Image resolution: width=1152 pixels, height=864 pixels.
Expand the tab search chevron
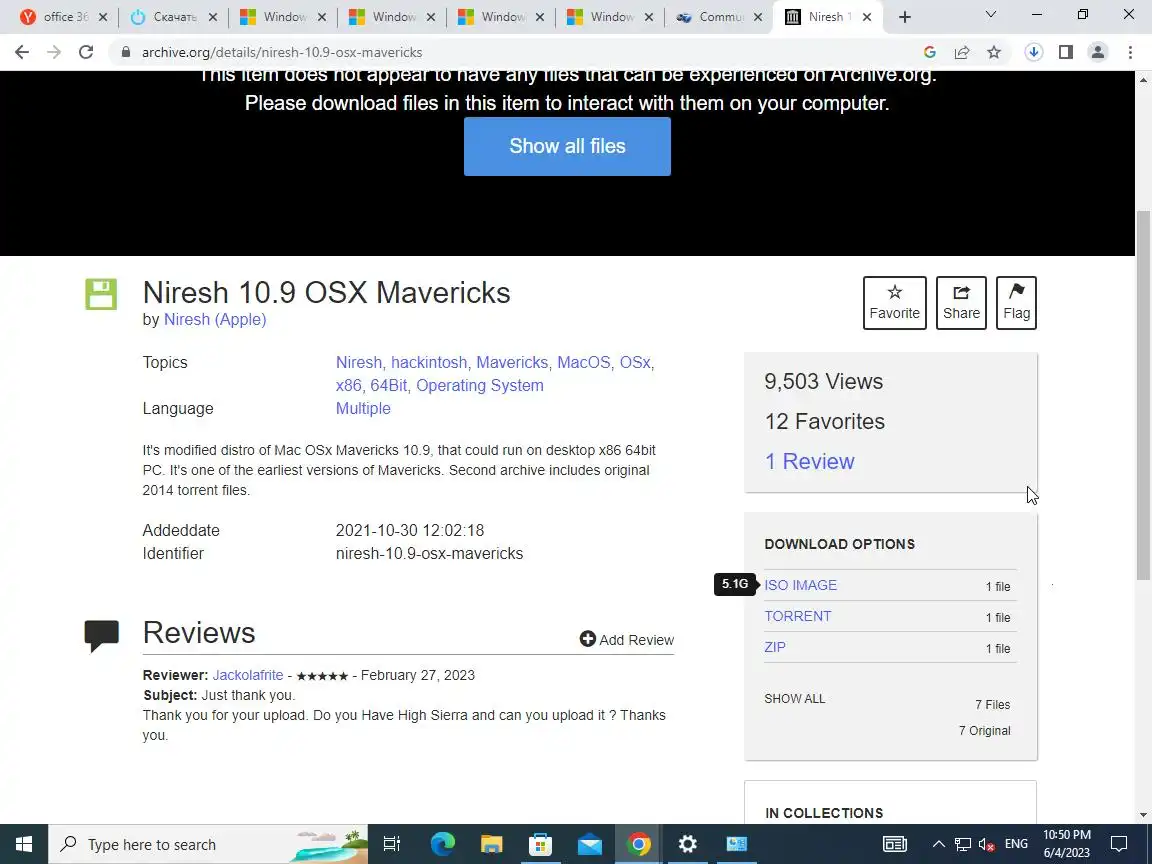pyautogui.click(x=990, y=14)
